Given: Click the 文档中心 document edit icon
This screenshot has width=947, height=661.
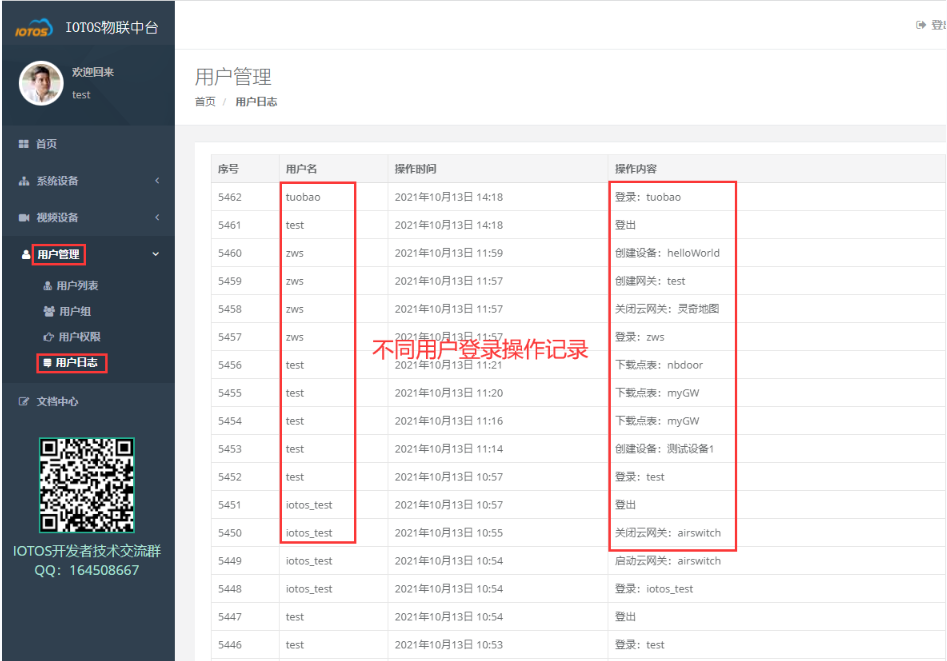Looking at the screenshot, I should [24, 401].
